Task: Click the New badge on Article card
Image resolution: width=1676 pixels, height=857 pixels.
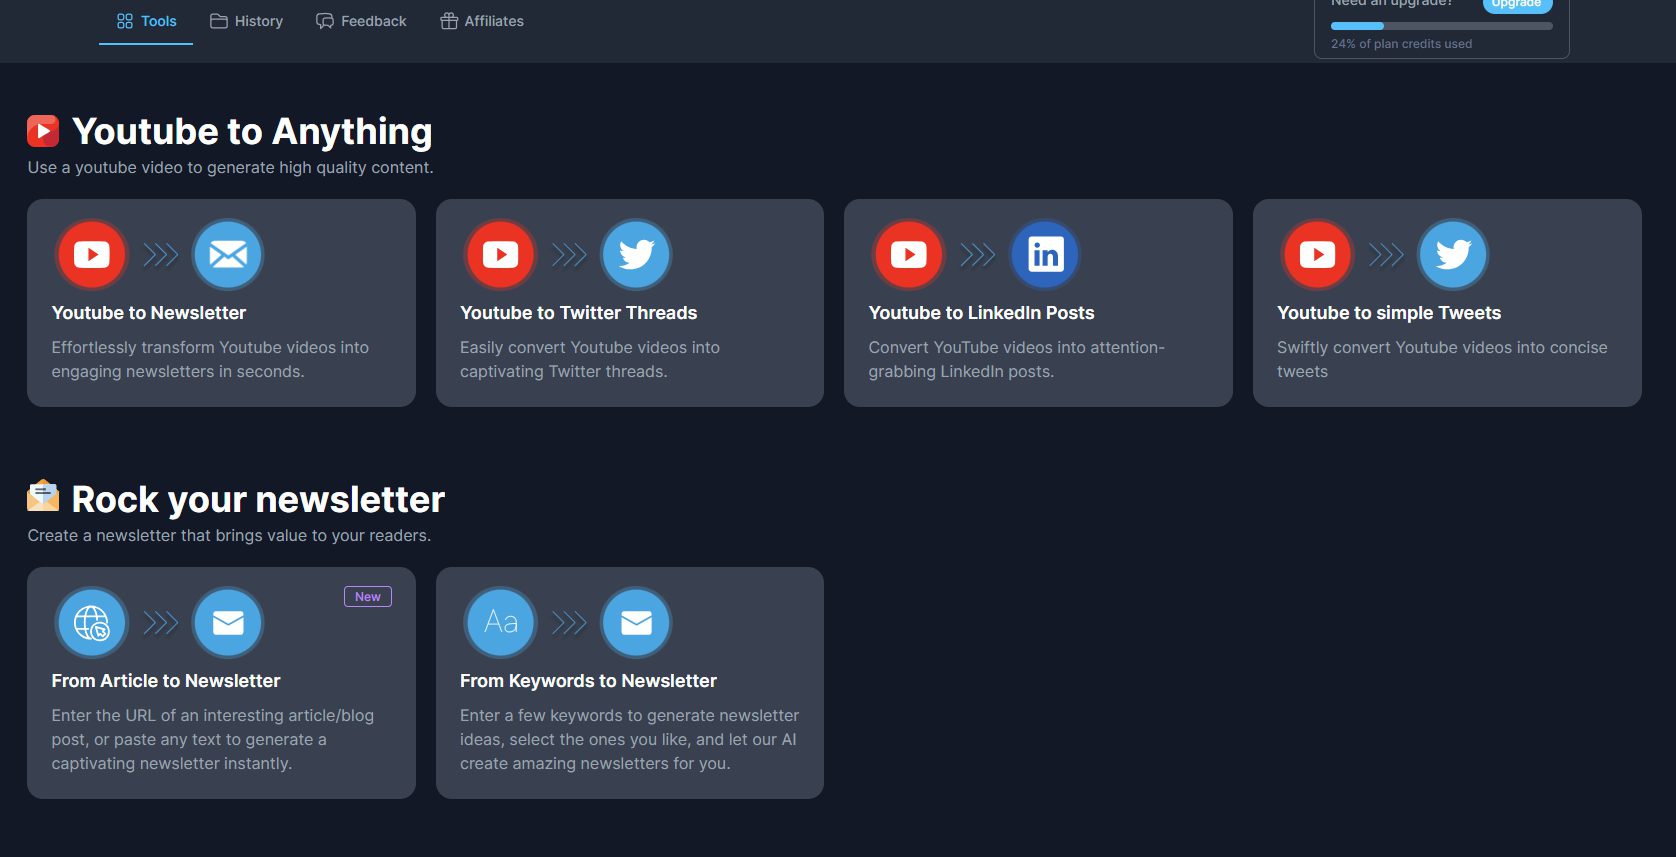Action: 368,597
